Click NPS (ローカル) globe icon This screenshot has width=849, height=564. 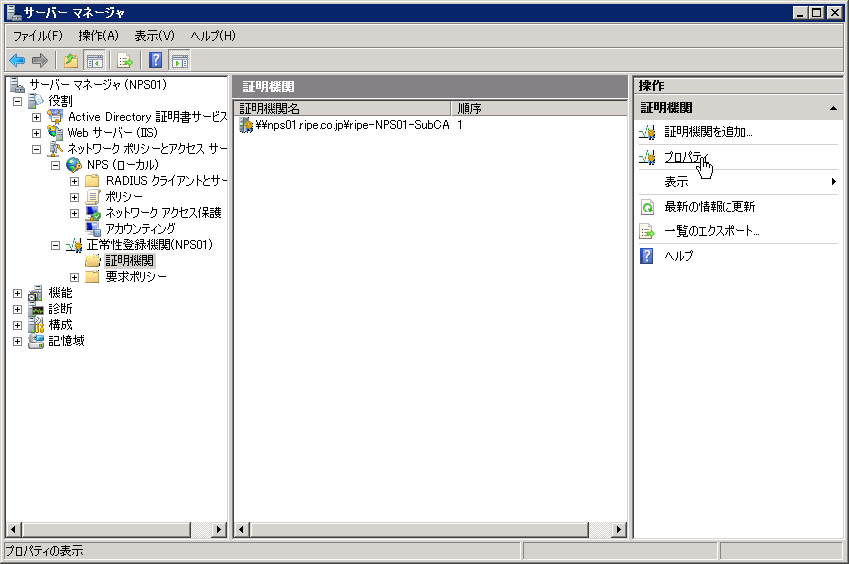74,165
